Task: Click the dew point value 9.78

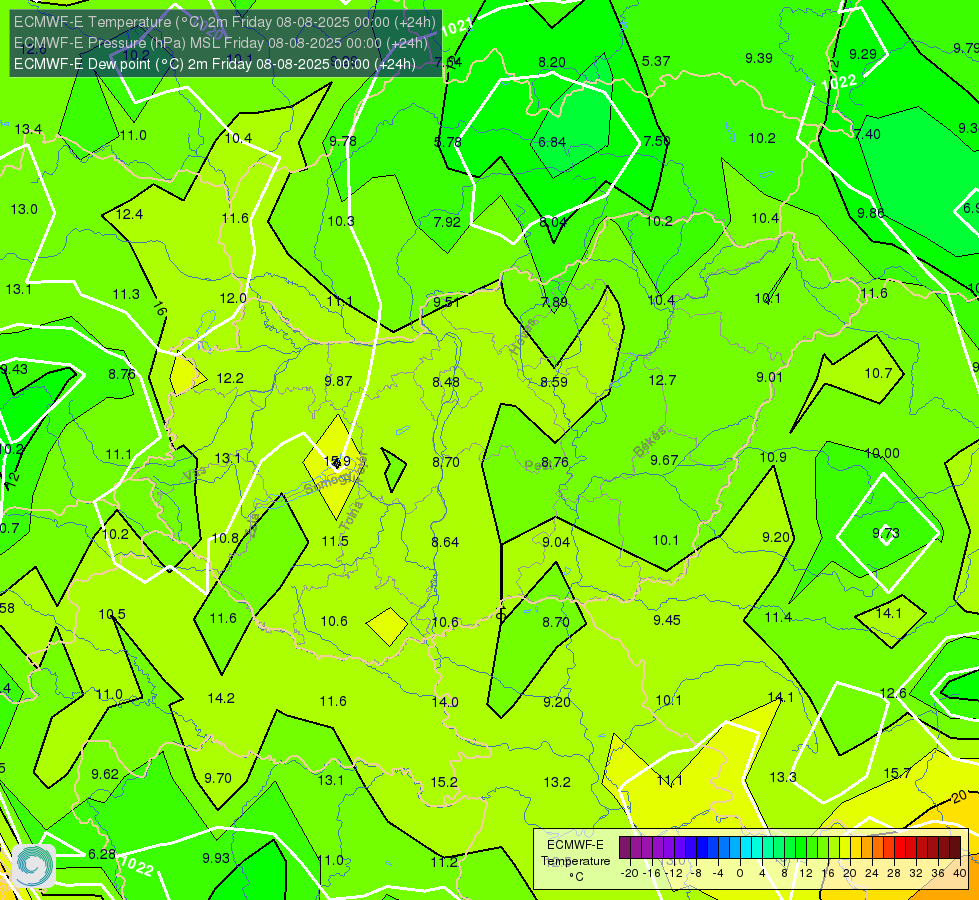Action: (343, 141)
